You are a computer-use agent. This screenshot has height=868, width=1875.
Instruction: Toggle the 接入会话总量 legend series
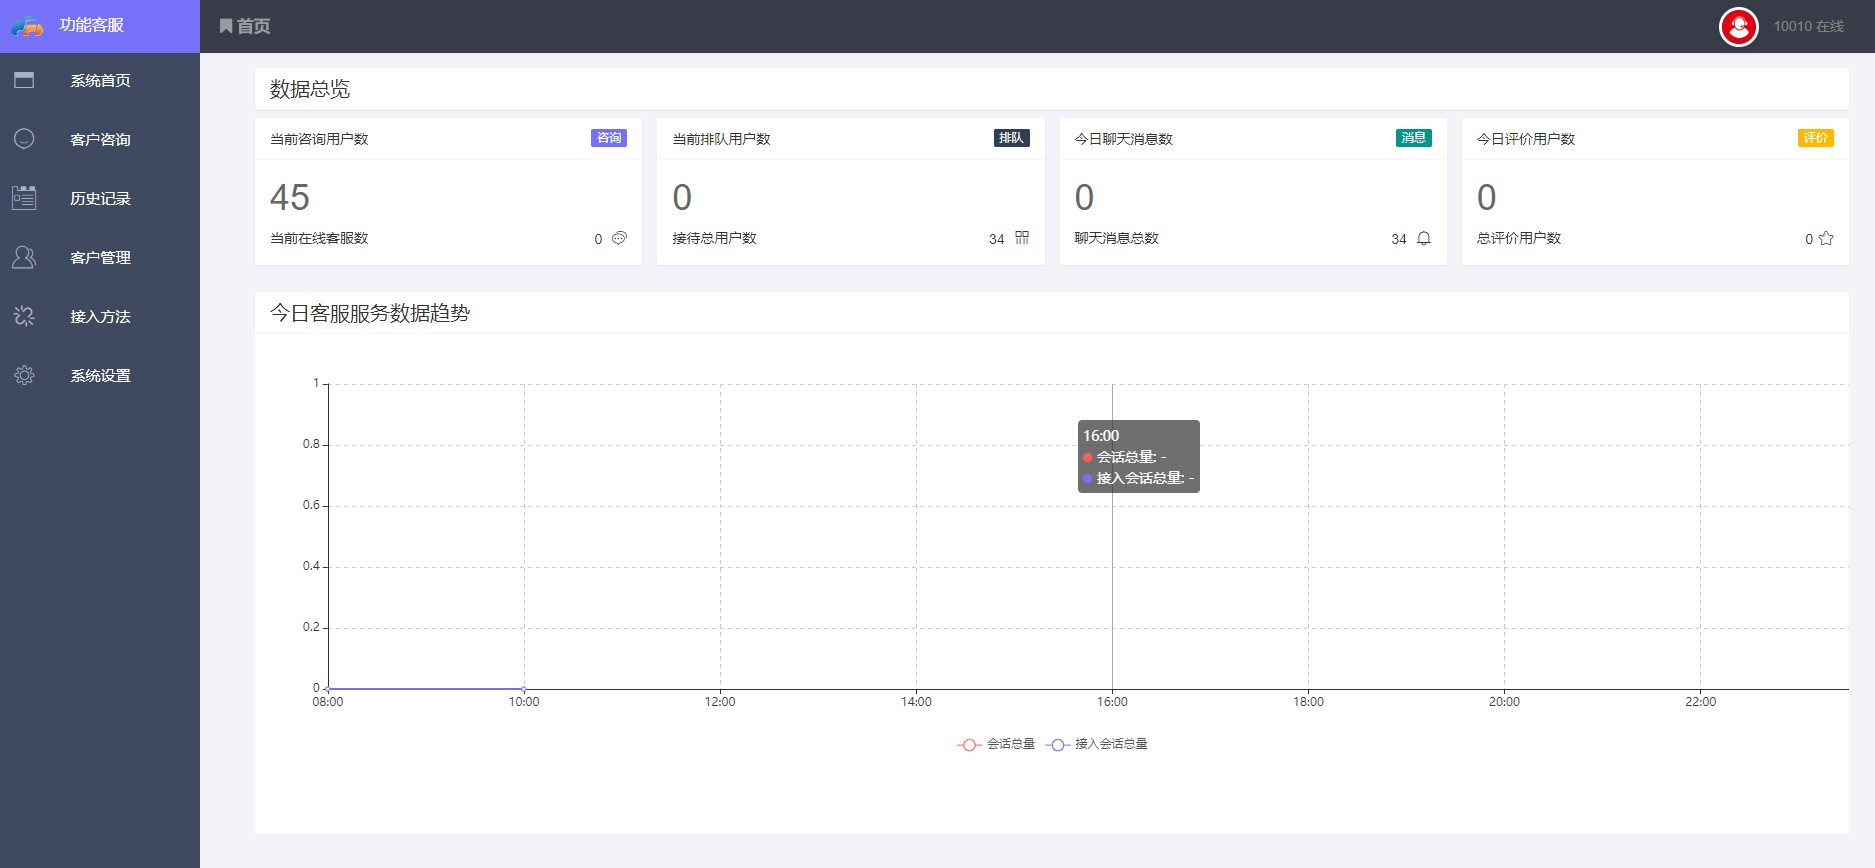click(x=1097, y=744)
